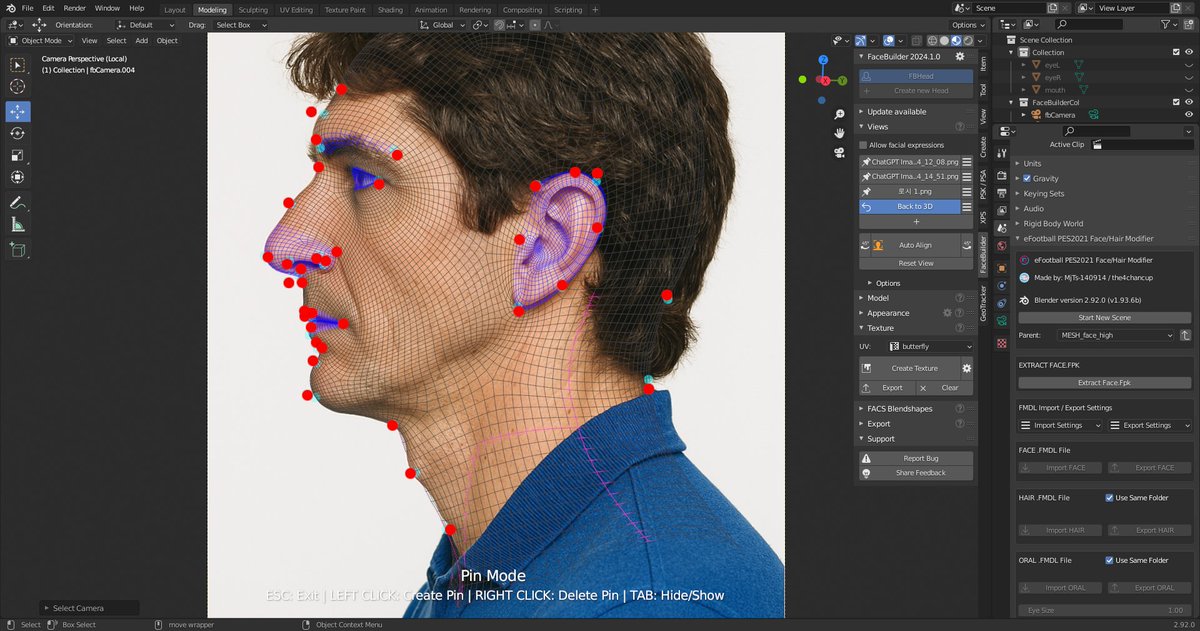Click the Start New Scene button

(1104, 318)
